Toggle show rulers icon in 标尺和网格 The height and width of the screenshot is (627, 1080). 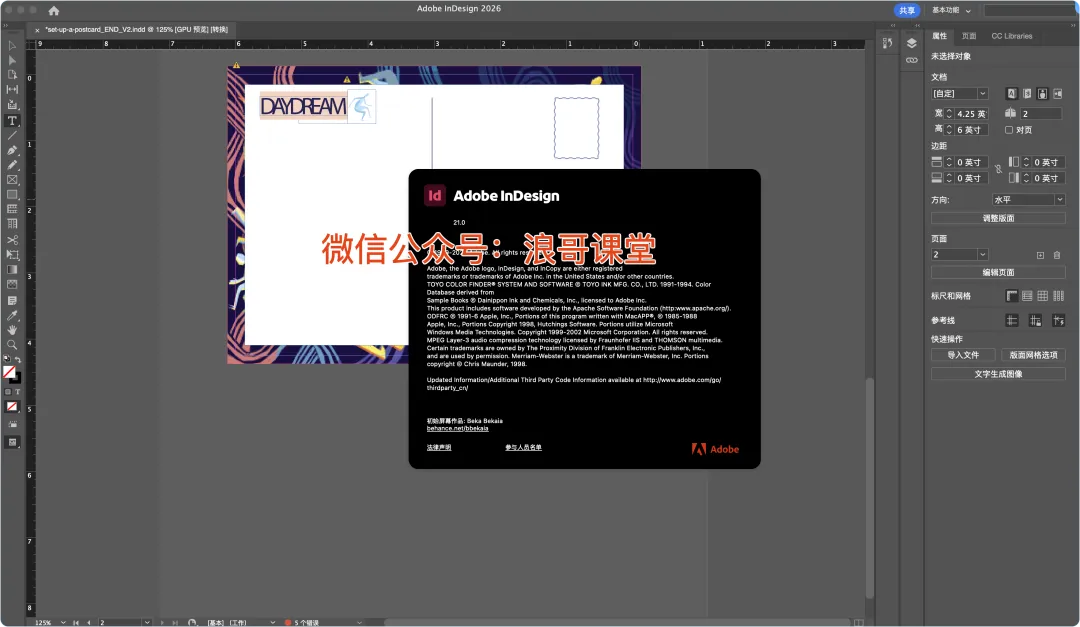coord(1011,296)
